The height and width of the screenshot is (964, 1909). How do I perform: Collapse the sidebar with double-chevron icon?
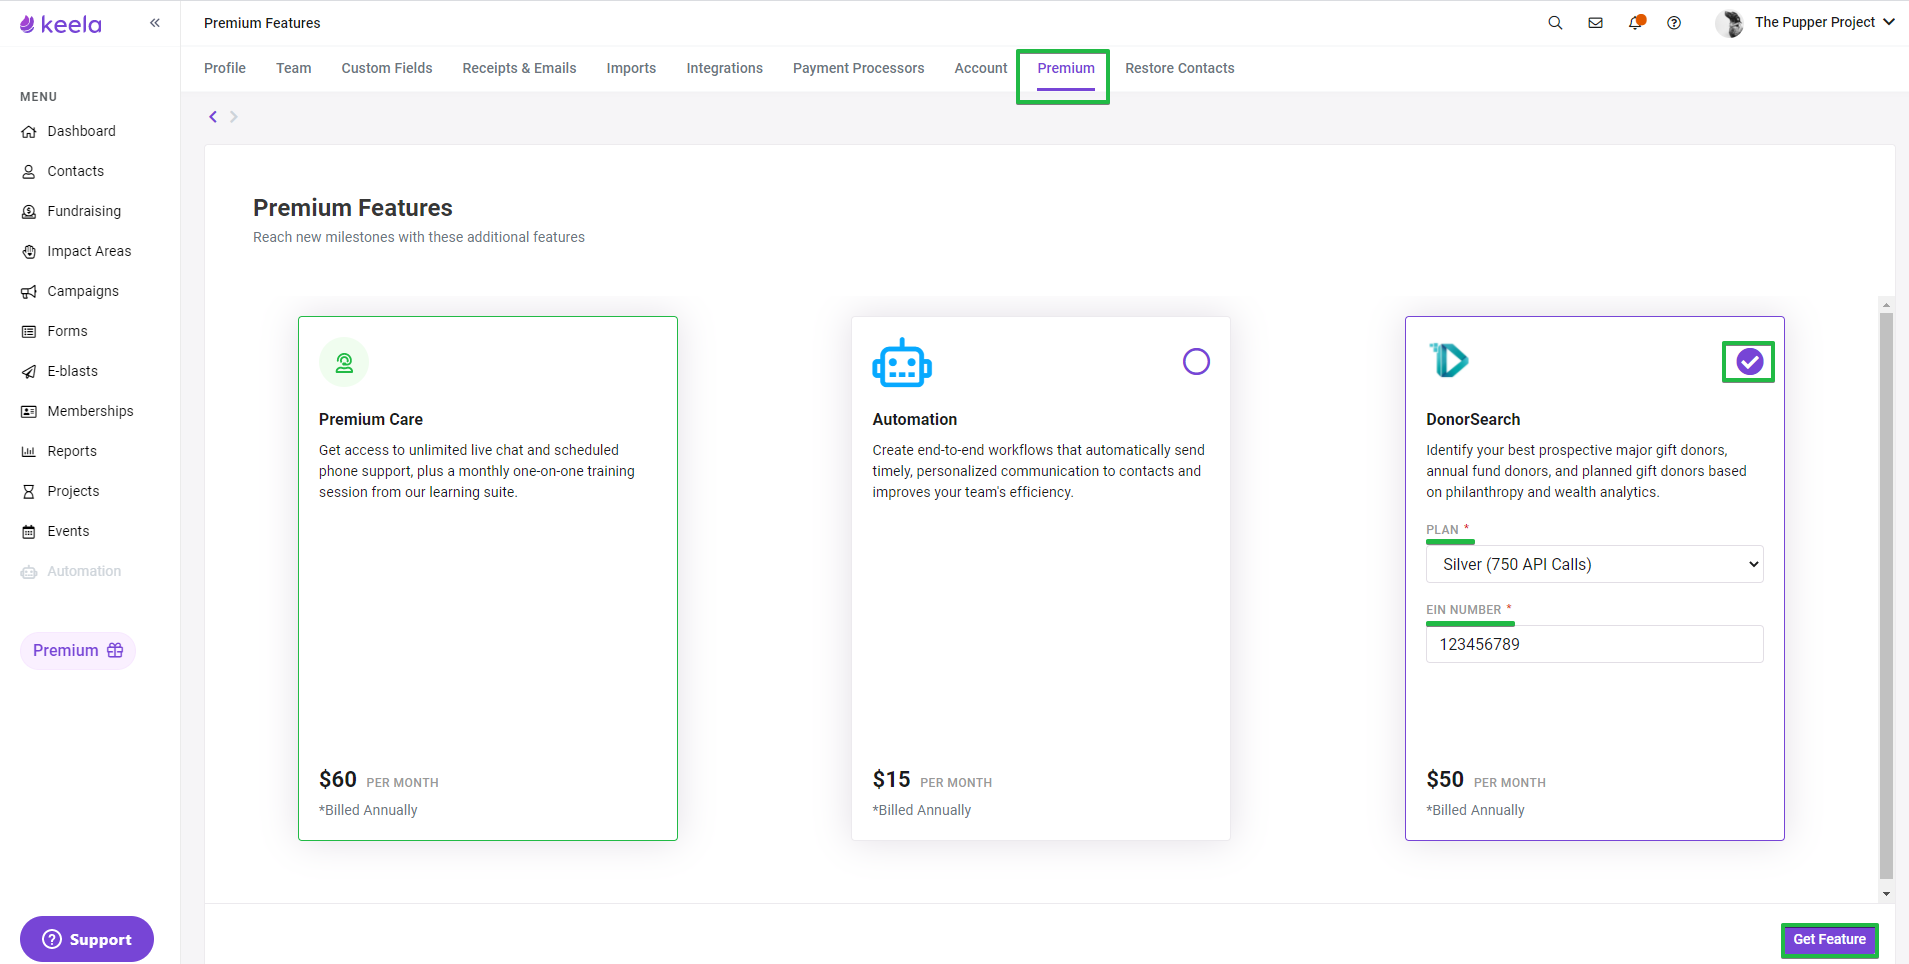point(155,22)
